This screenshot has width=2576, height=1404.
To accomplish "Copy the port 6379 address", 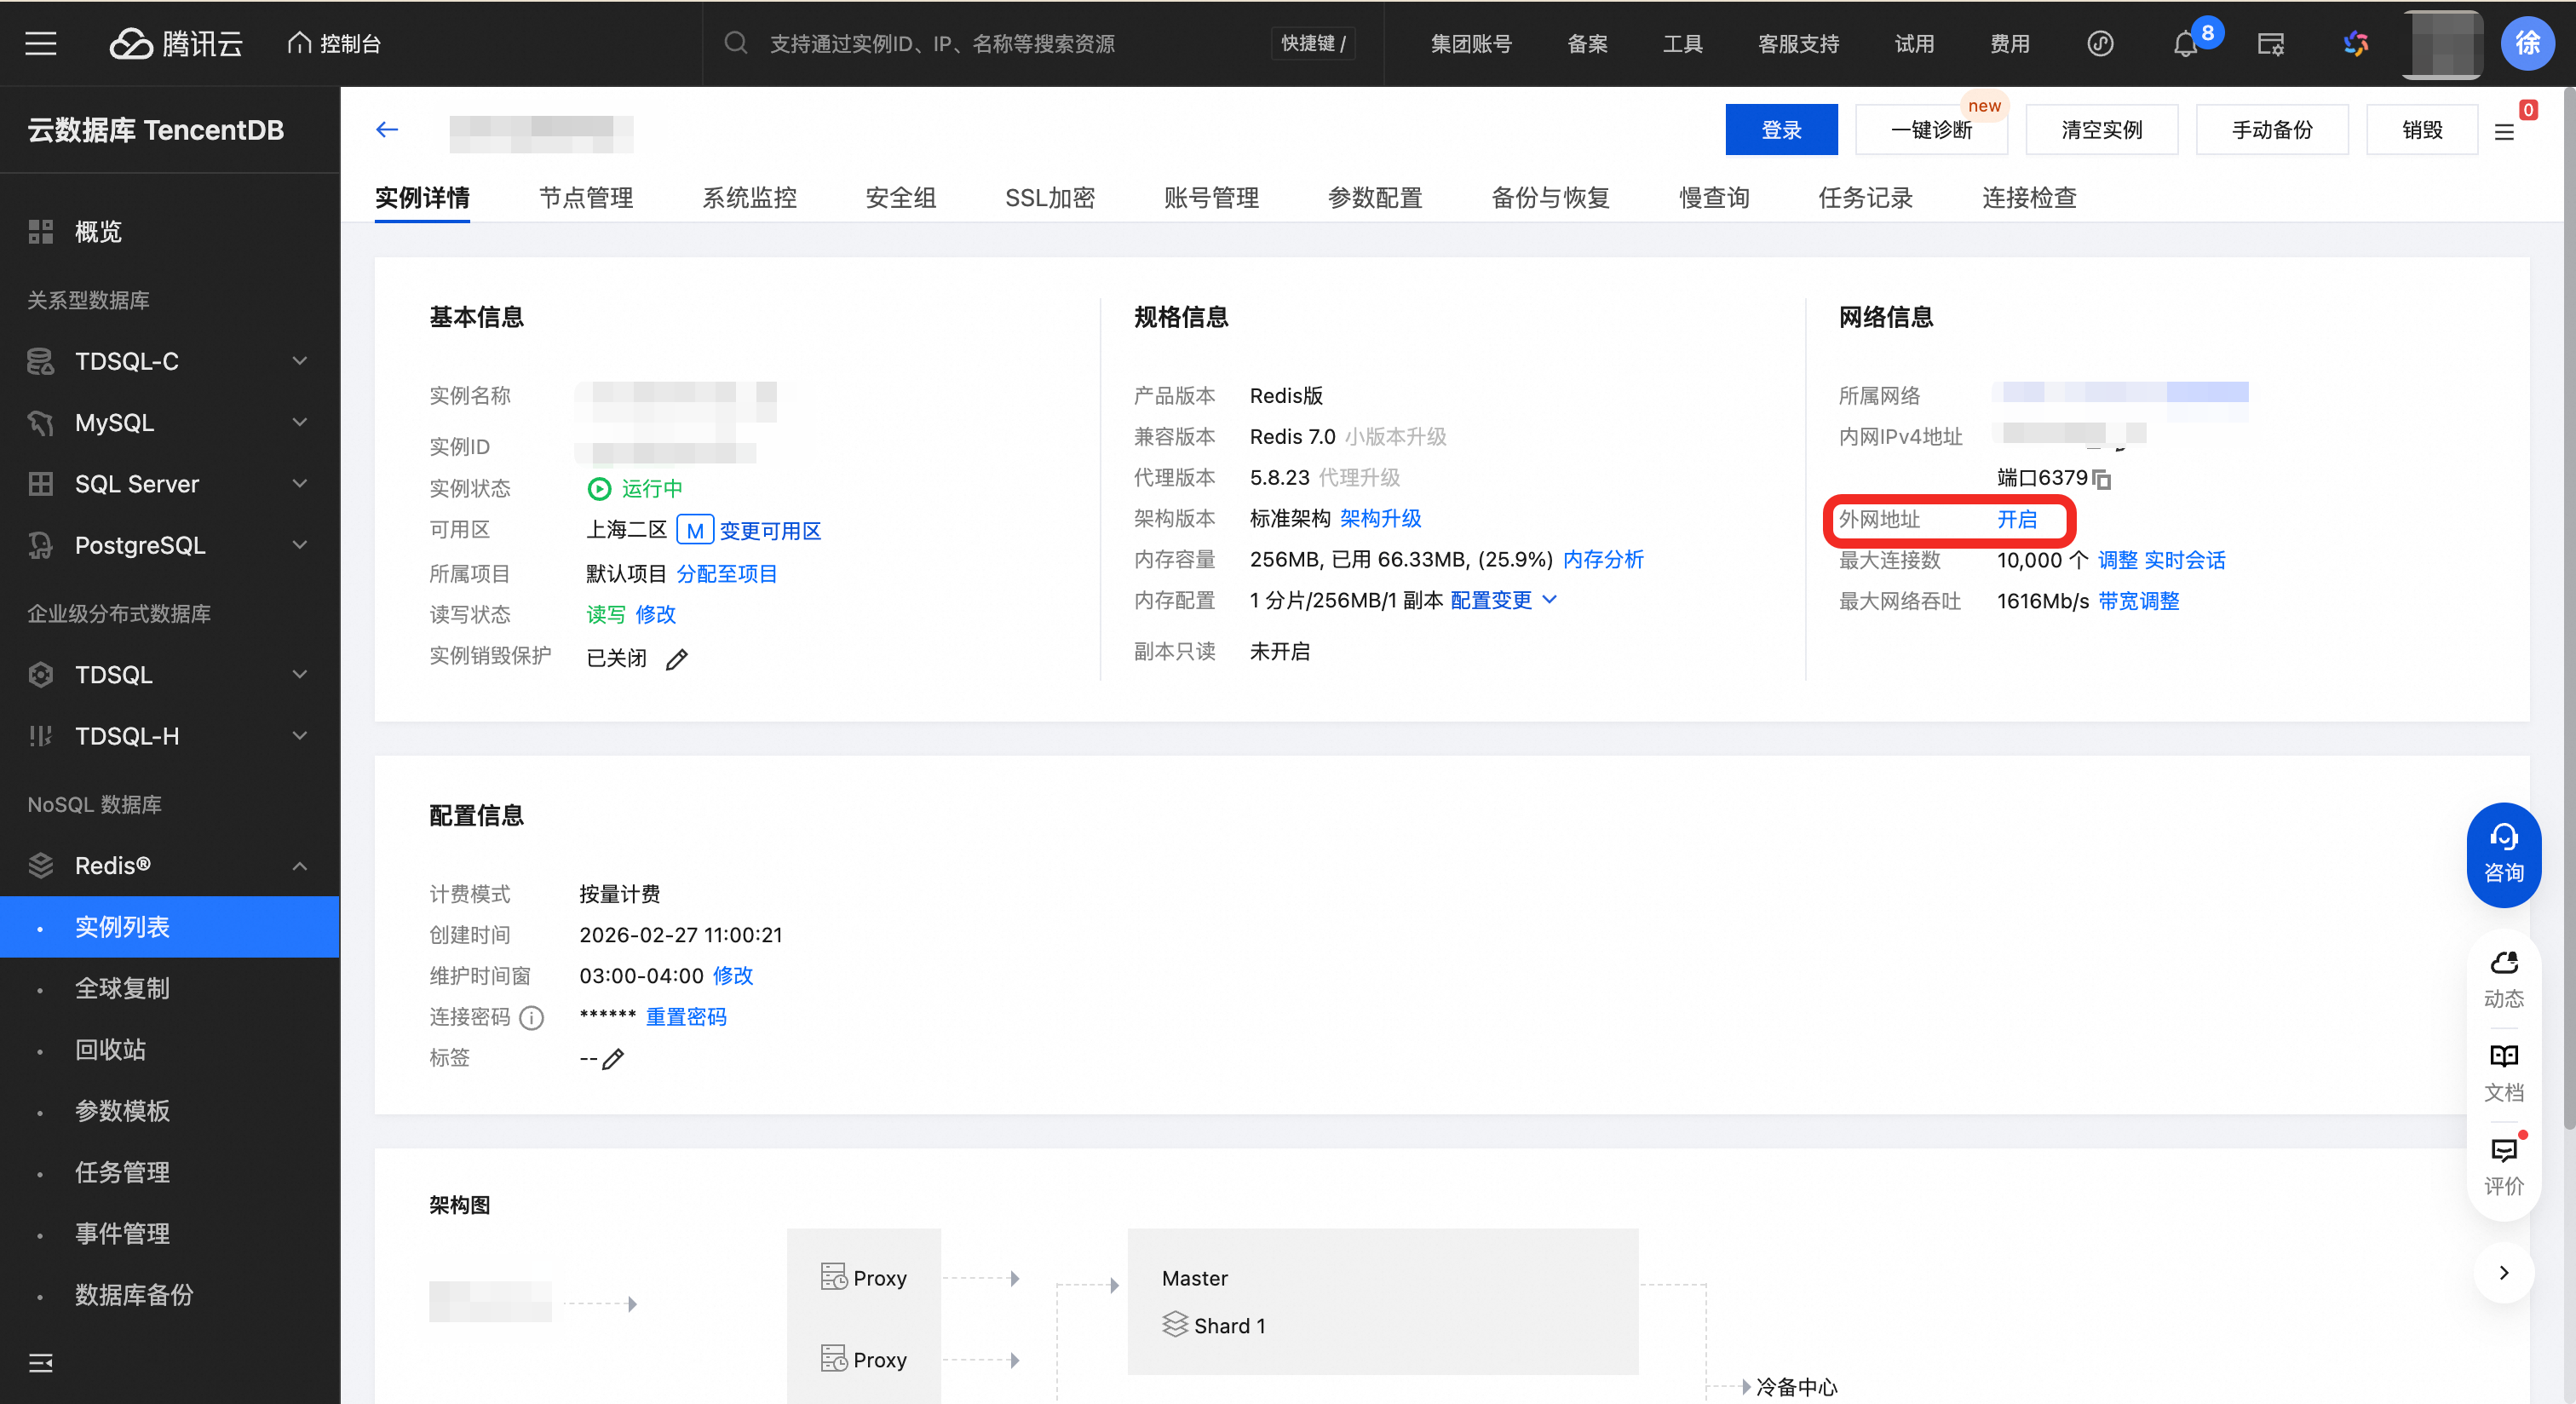I will [2102, 480].
